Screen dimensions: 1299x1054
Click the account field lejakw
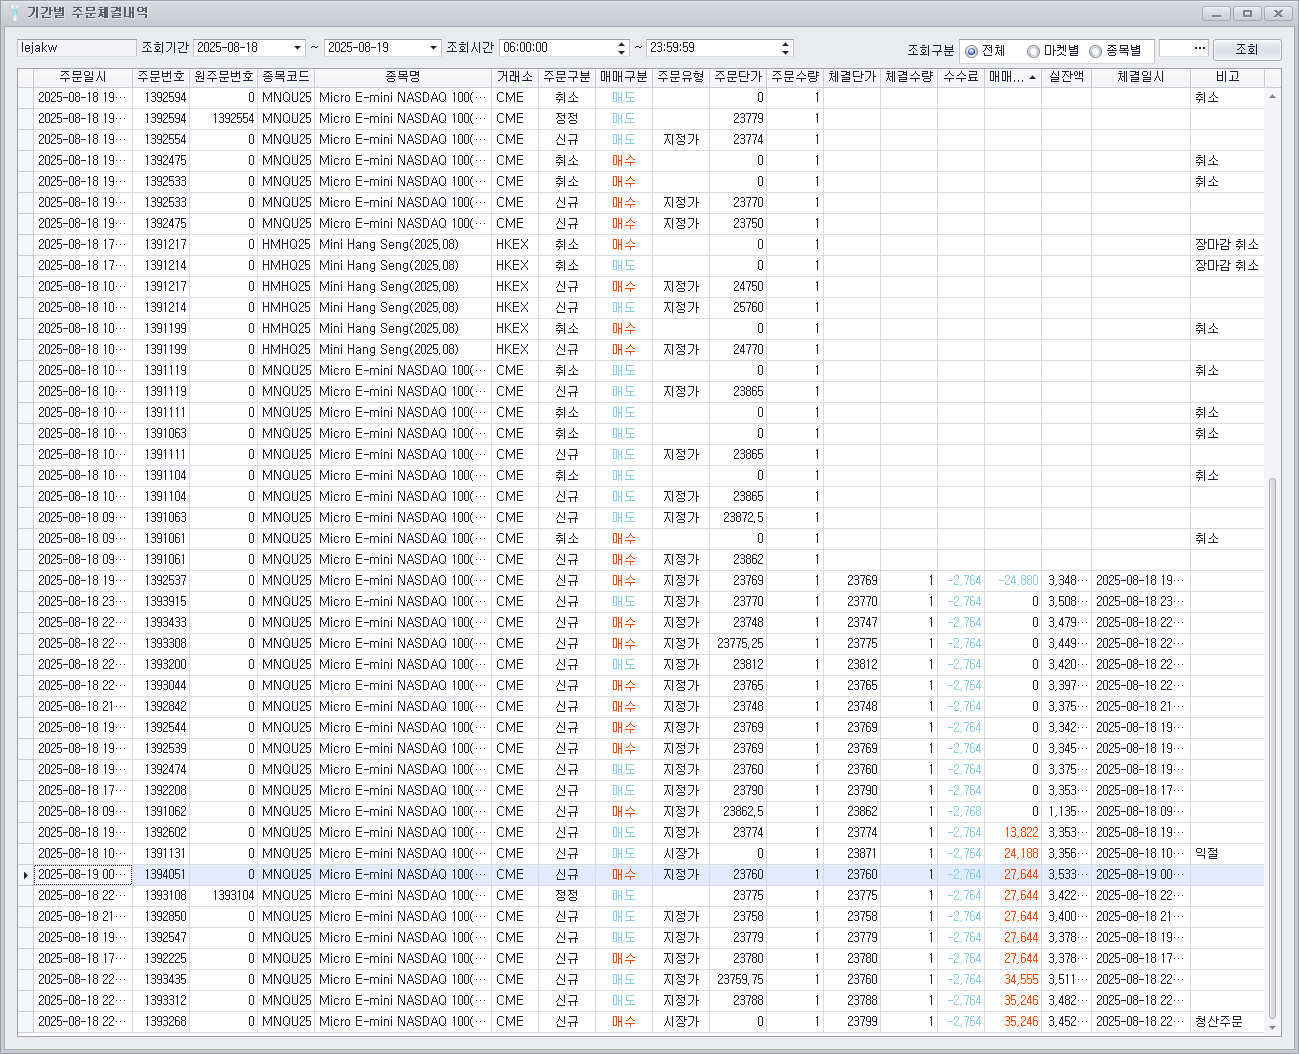coord(77,48)
